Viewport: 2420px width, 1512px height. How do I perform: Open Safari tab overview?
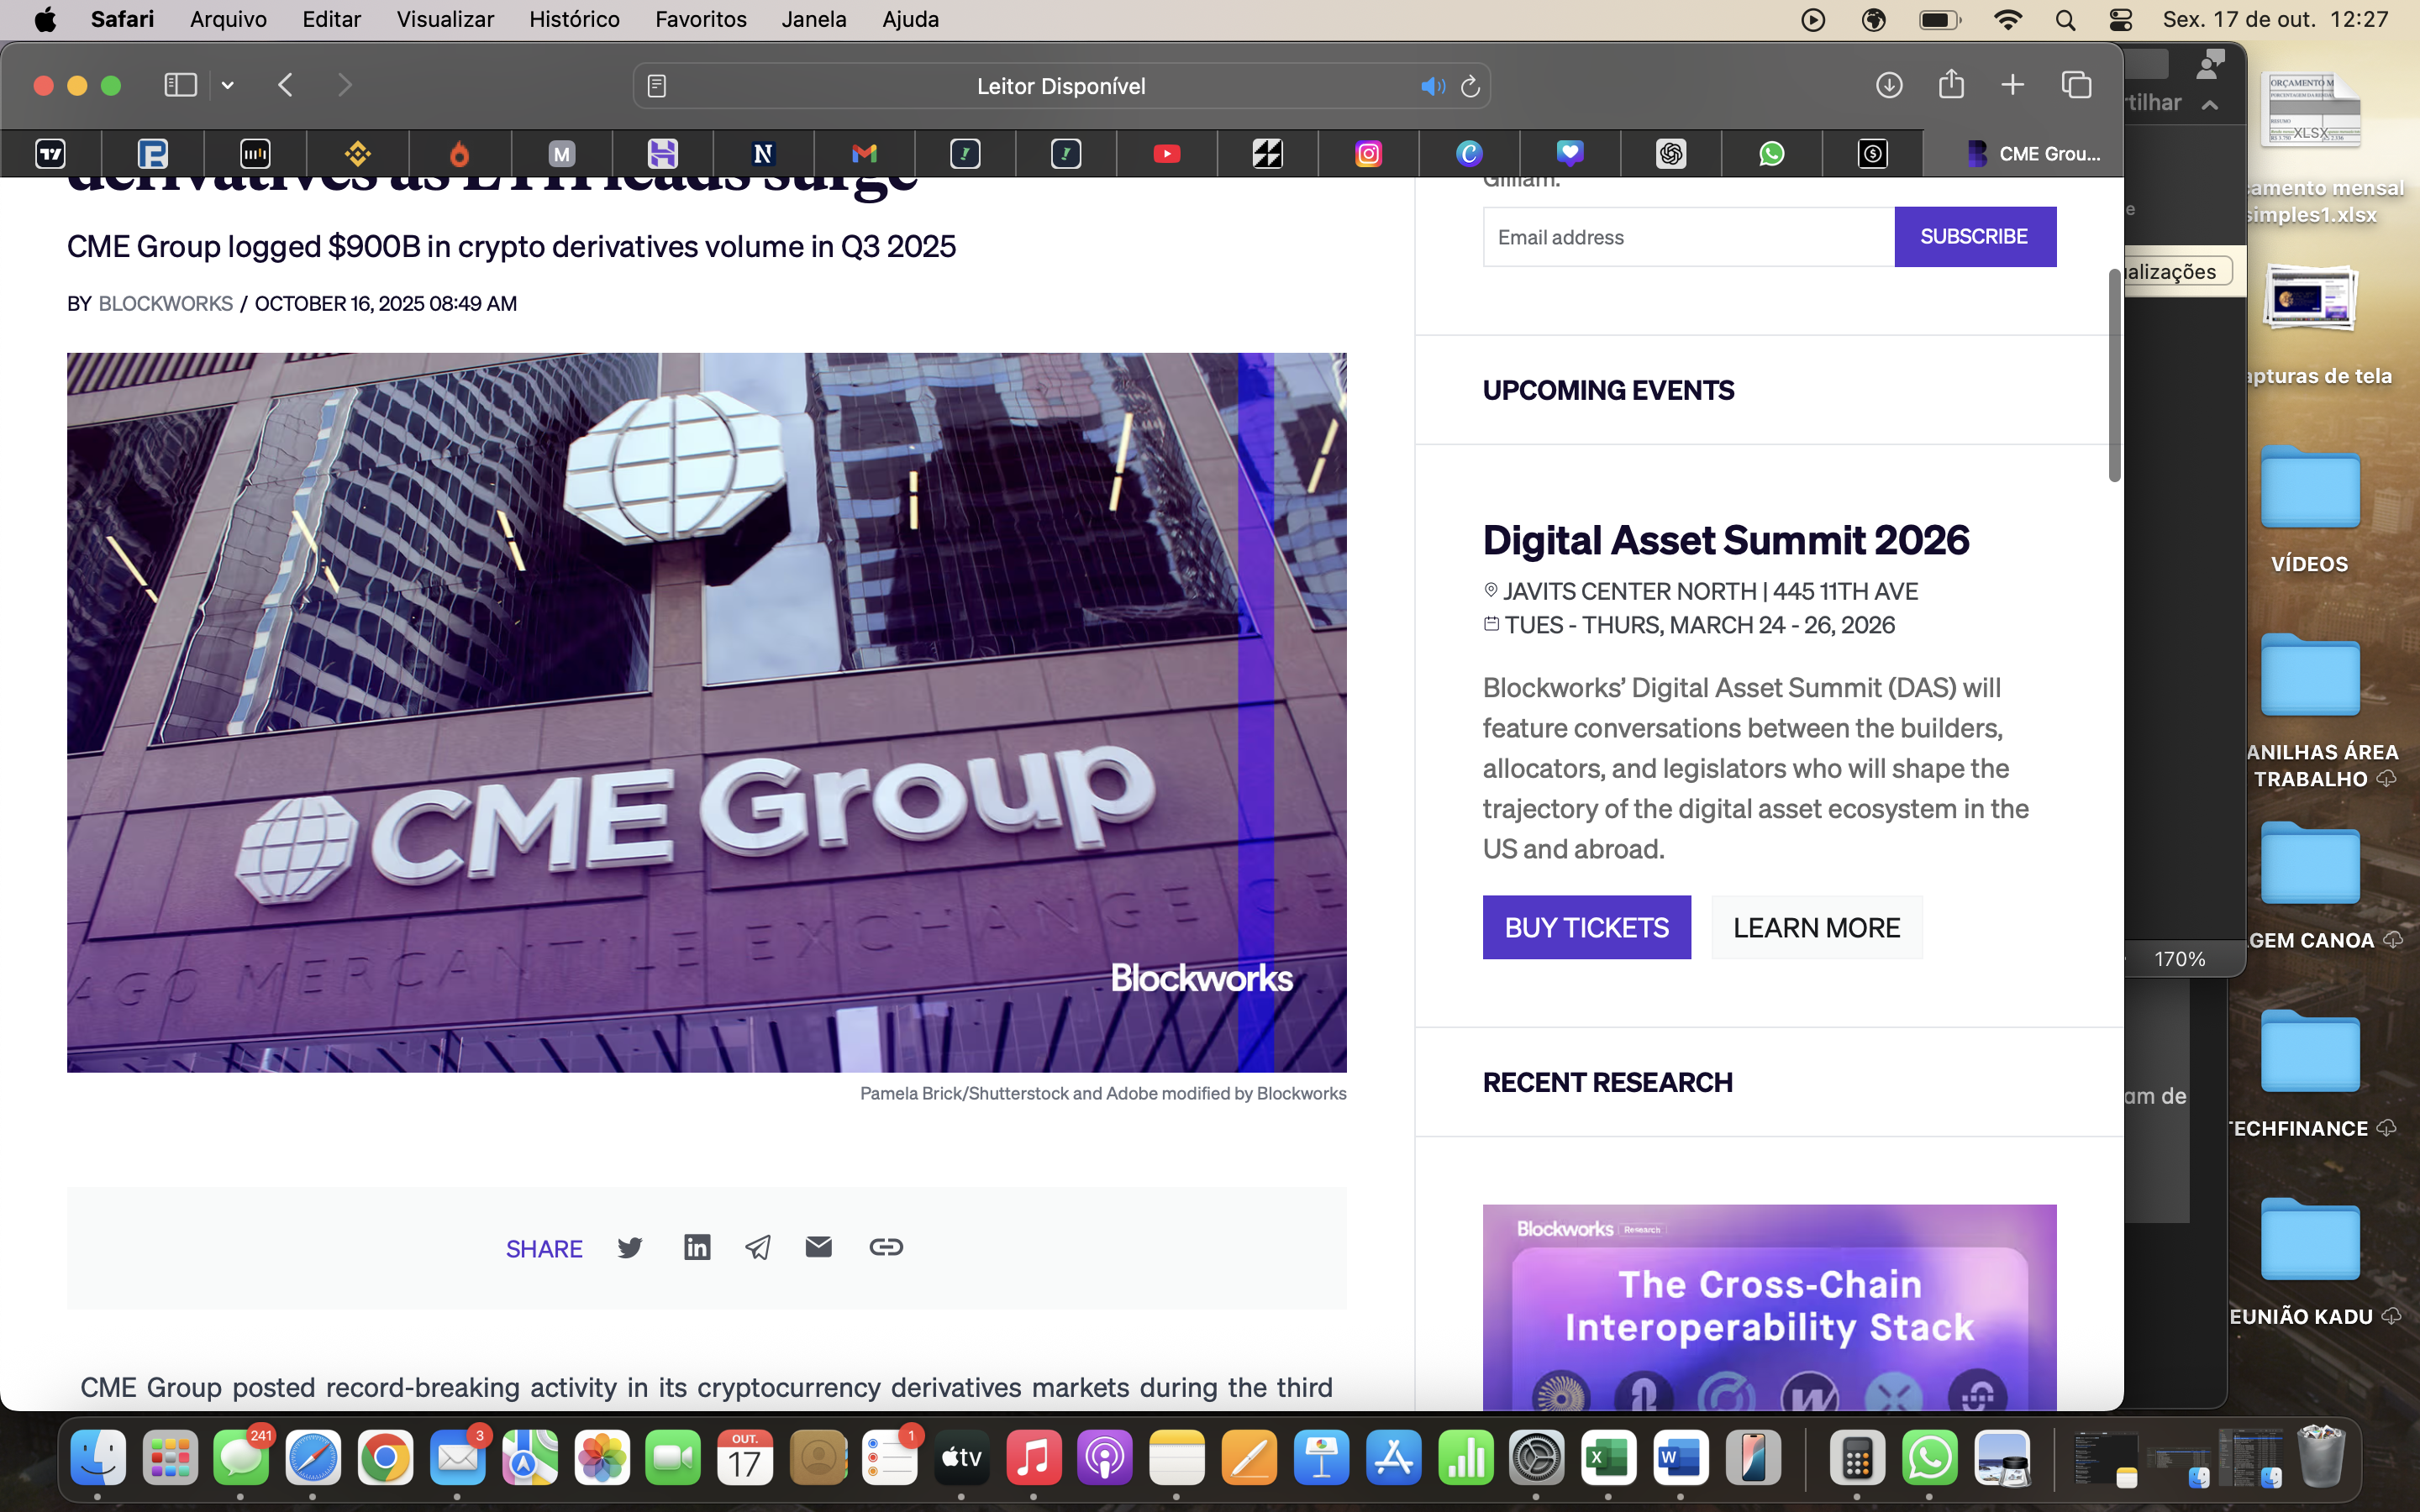coord(2076,85)
